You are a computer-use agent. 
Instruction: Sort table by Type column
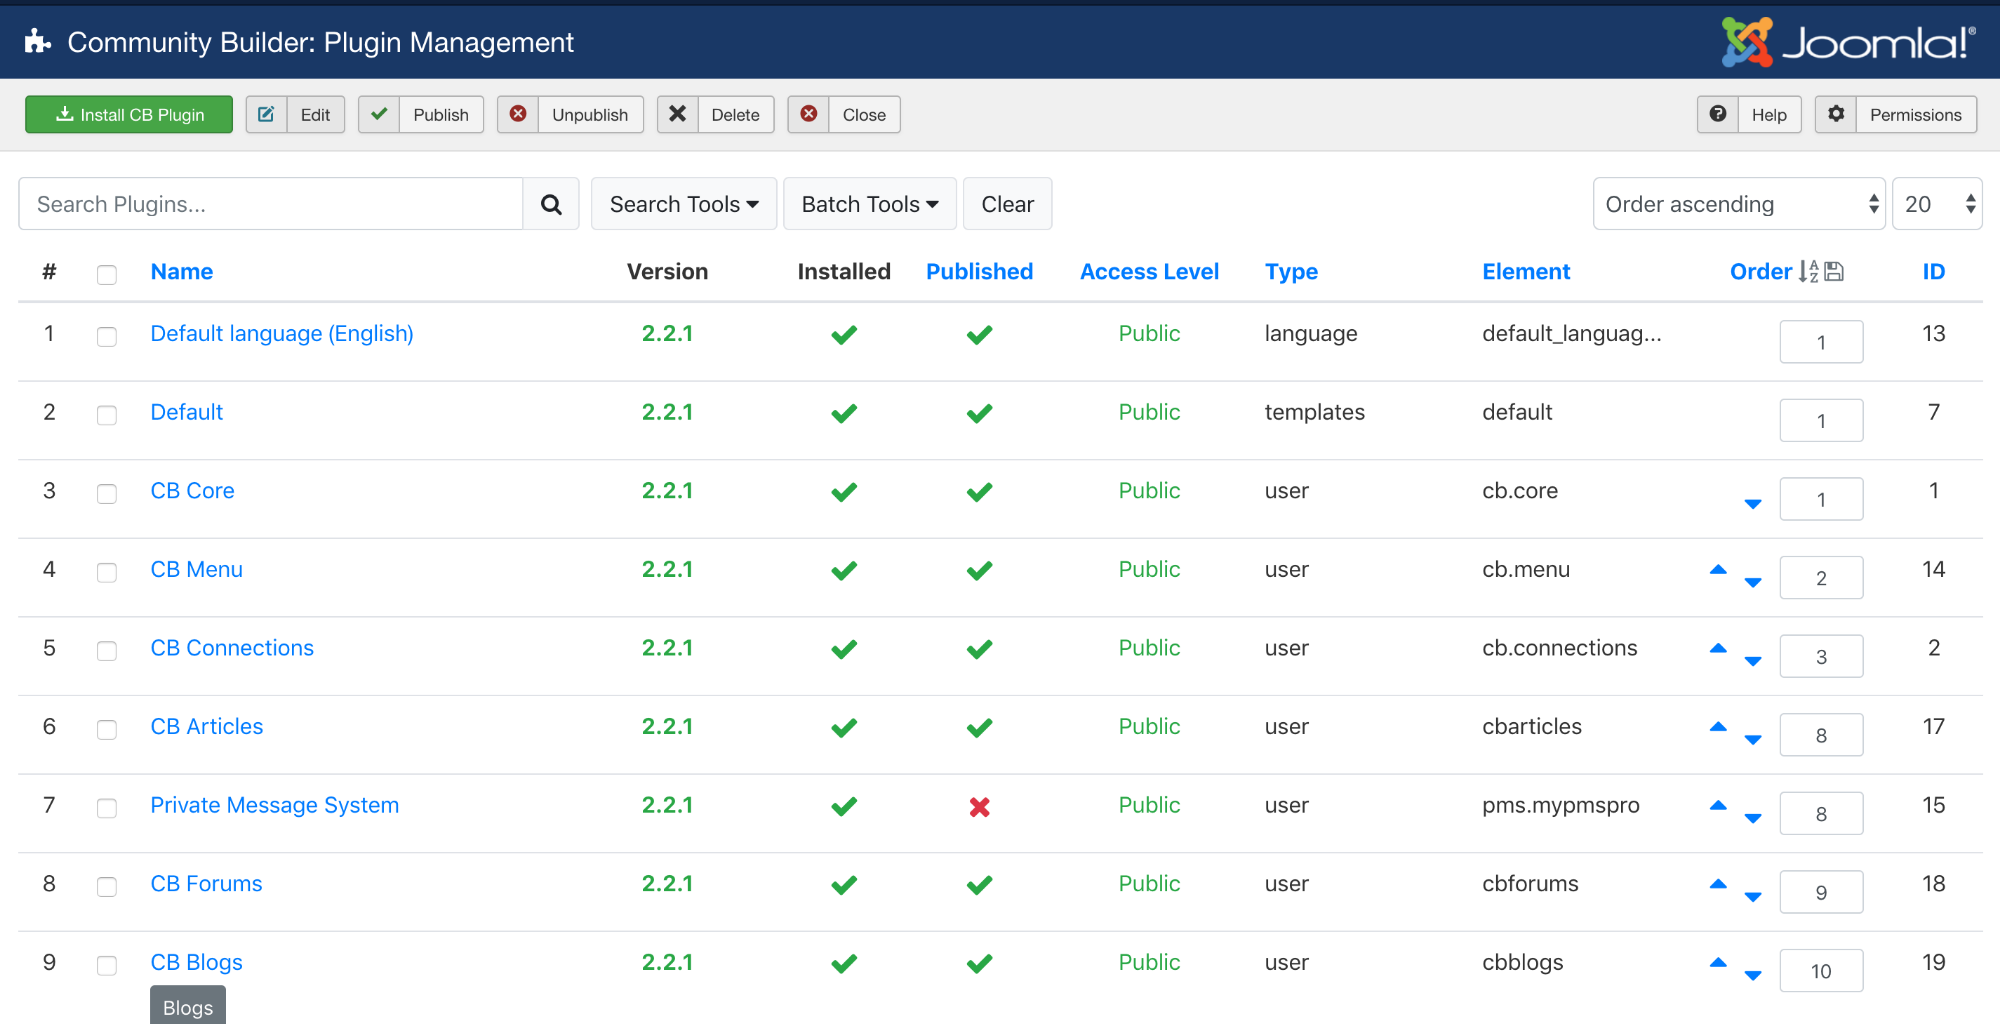(x=1291, y=272)
